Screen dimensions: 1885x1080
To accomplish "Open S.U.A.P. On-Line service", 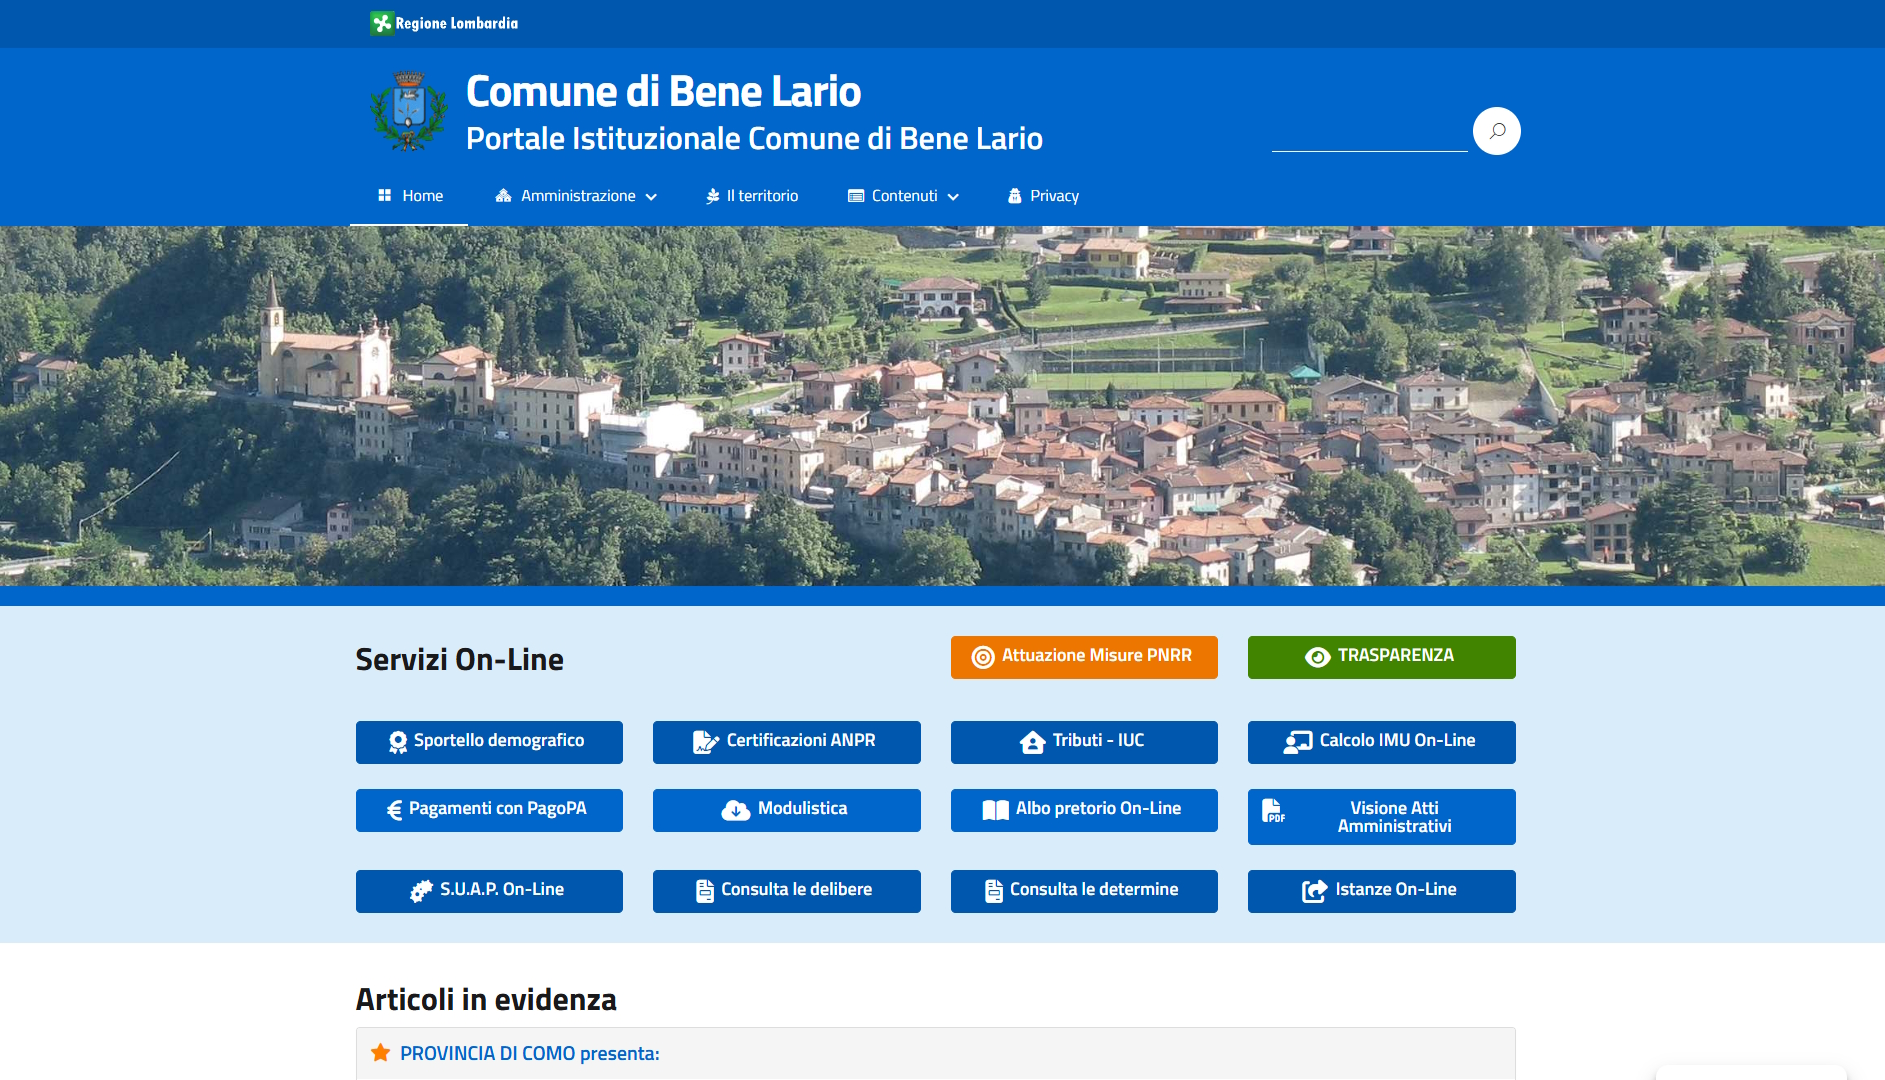I will [x=489, y=891].
